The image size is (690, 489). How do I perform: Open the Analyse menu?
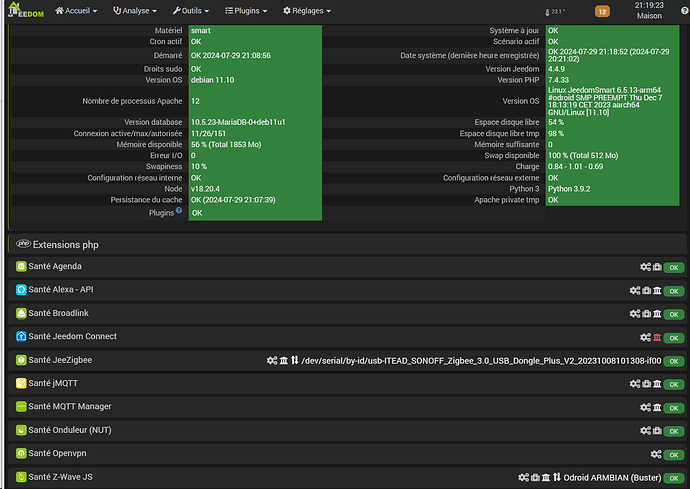(x=135, y=11)
